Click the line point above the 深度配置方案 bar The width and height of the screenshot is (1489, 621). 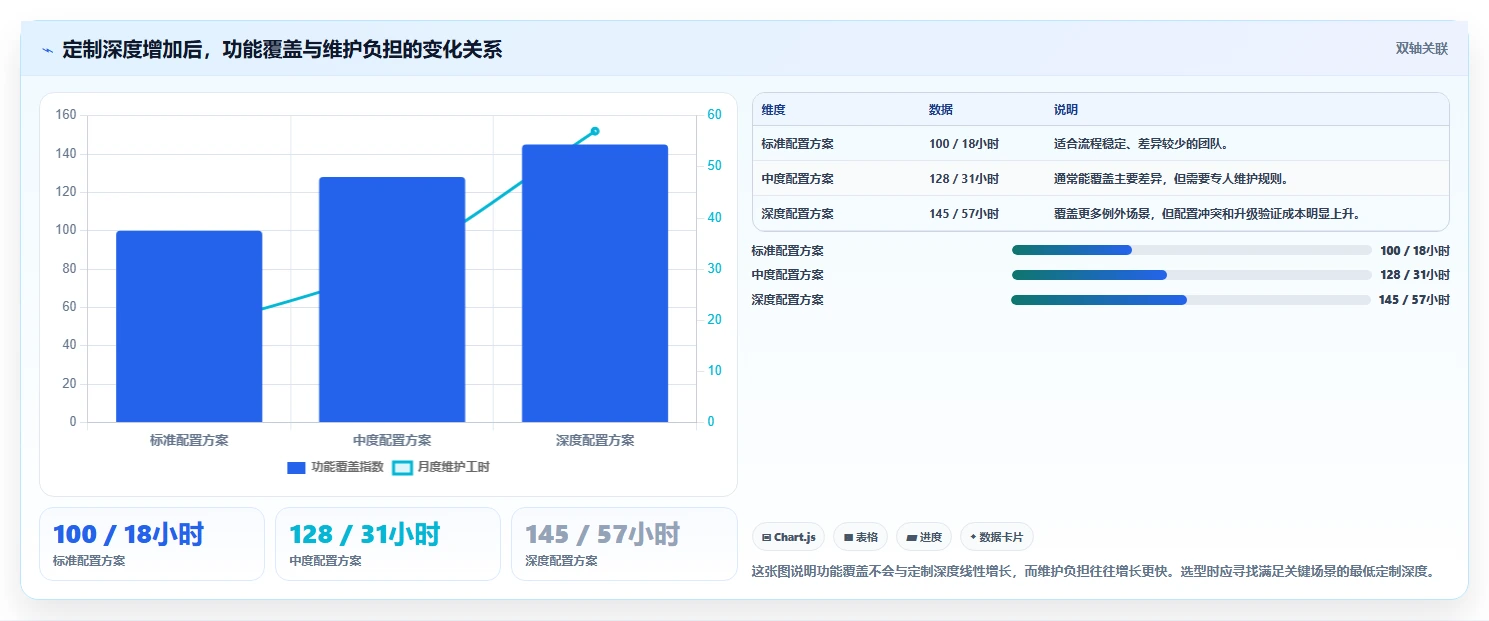point(595,131)
